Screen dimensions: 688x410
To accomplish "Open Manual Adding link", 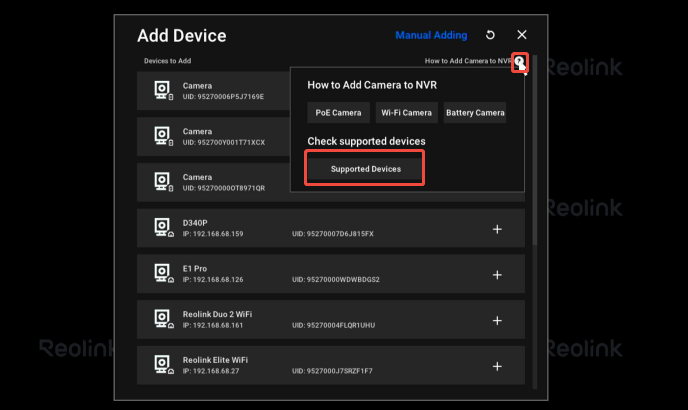I will [x=431, y=35].
